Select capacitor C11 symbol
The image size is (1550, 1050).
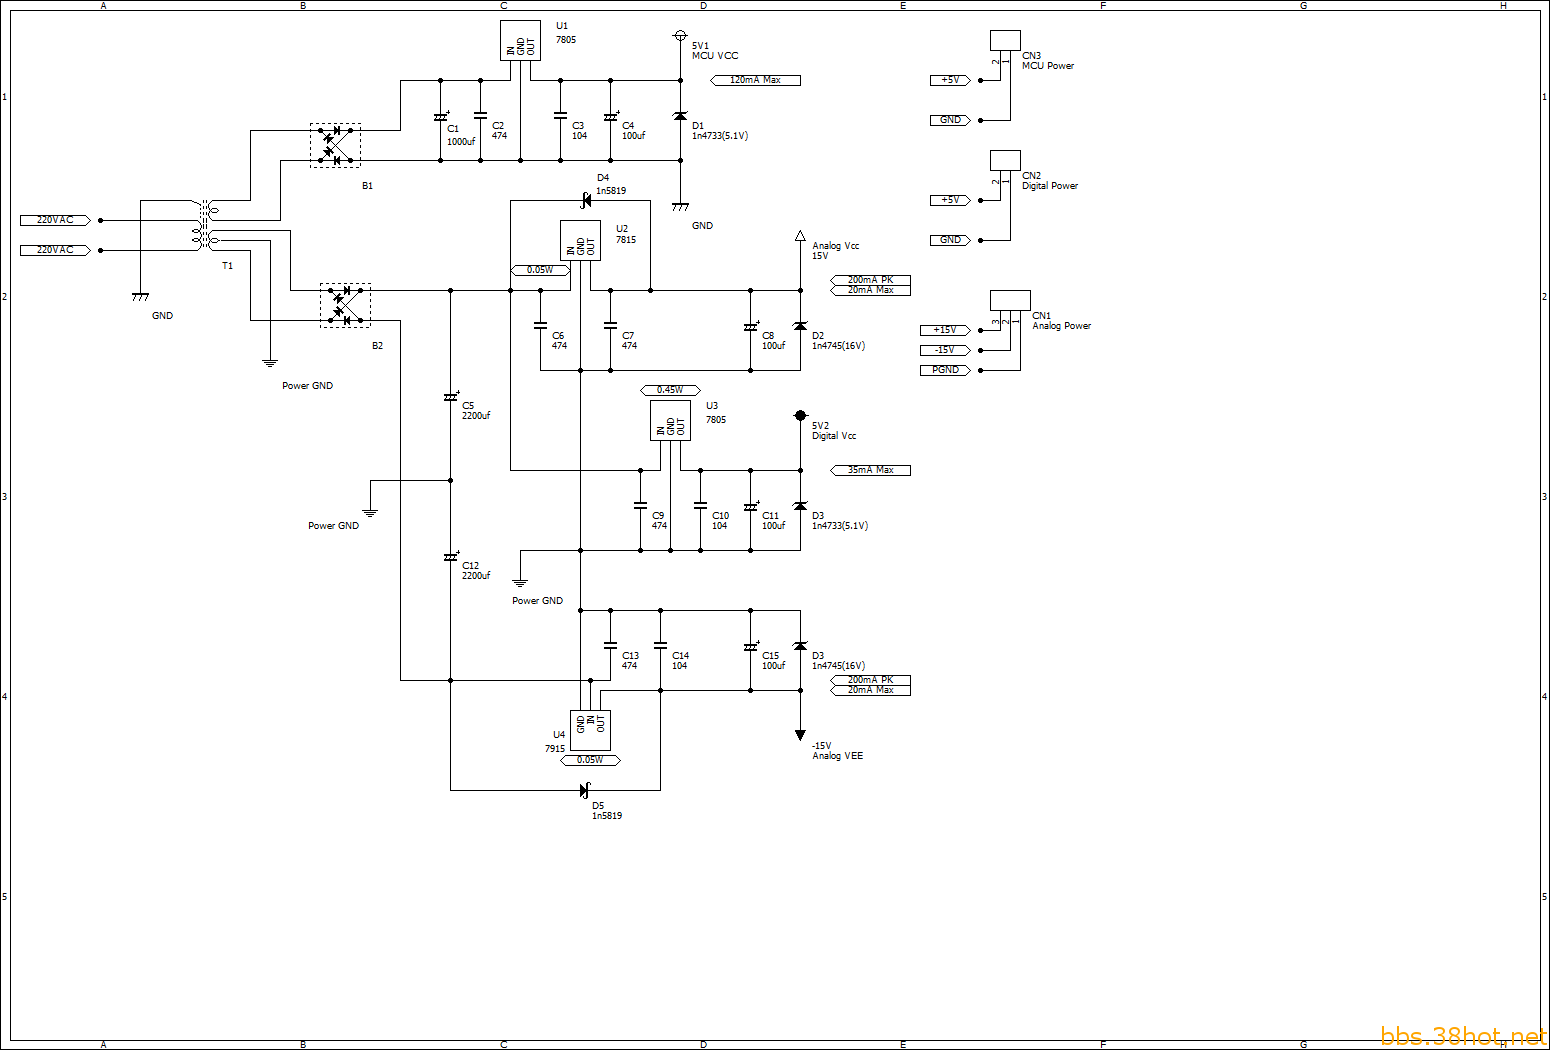tap(750, 507)
